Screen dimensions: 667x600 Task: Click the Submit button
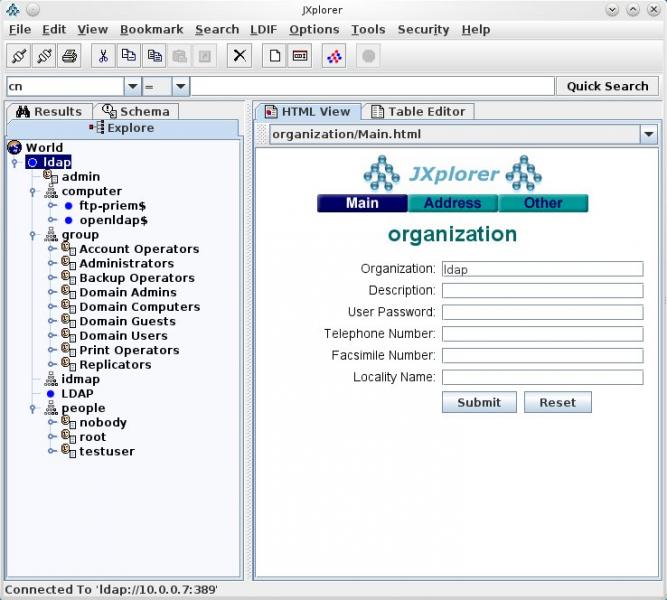(x=479, y=402)
